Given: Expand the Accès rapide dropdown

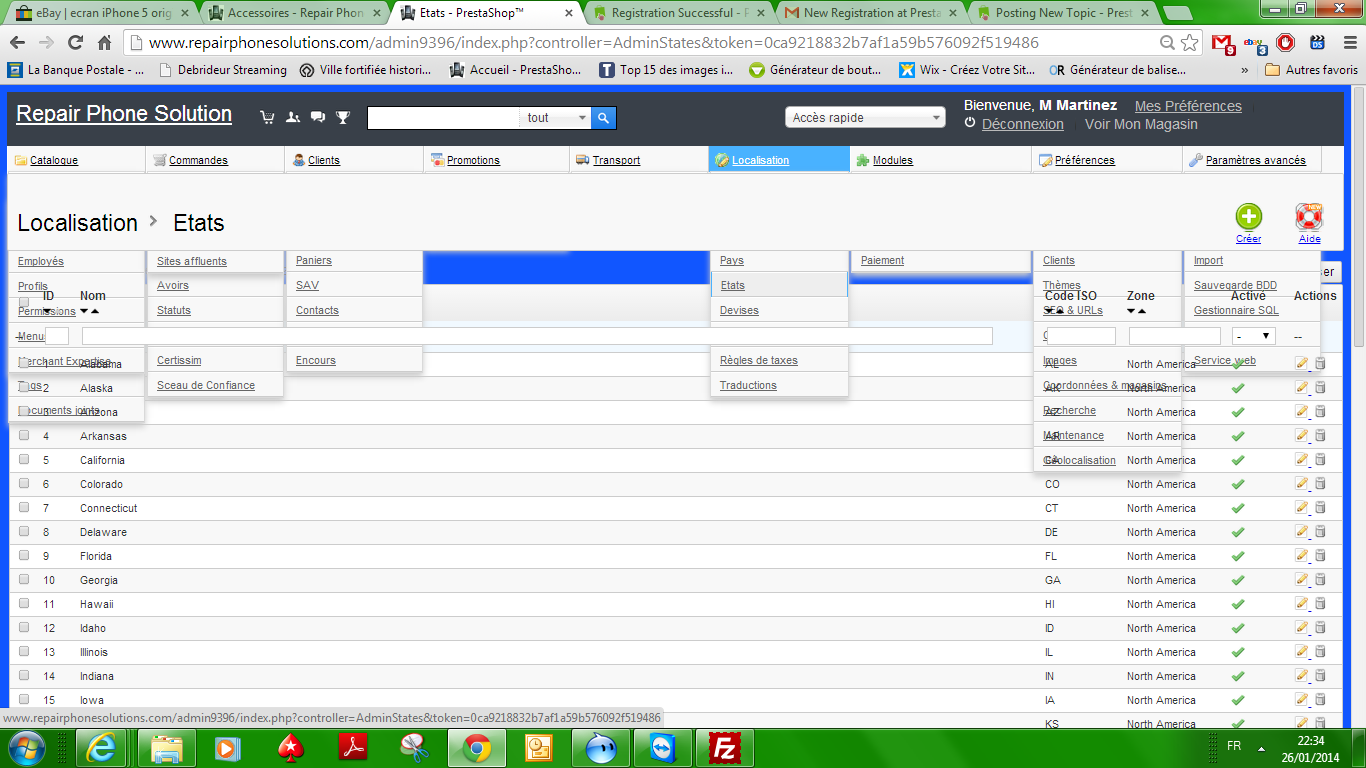Looking at the screenshot, I should (x=865, y=118).
